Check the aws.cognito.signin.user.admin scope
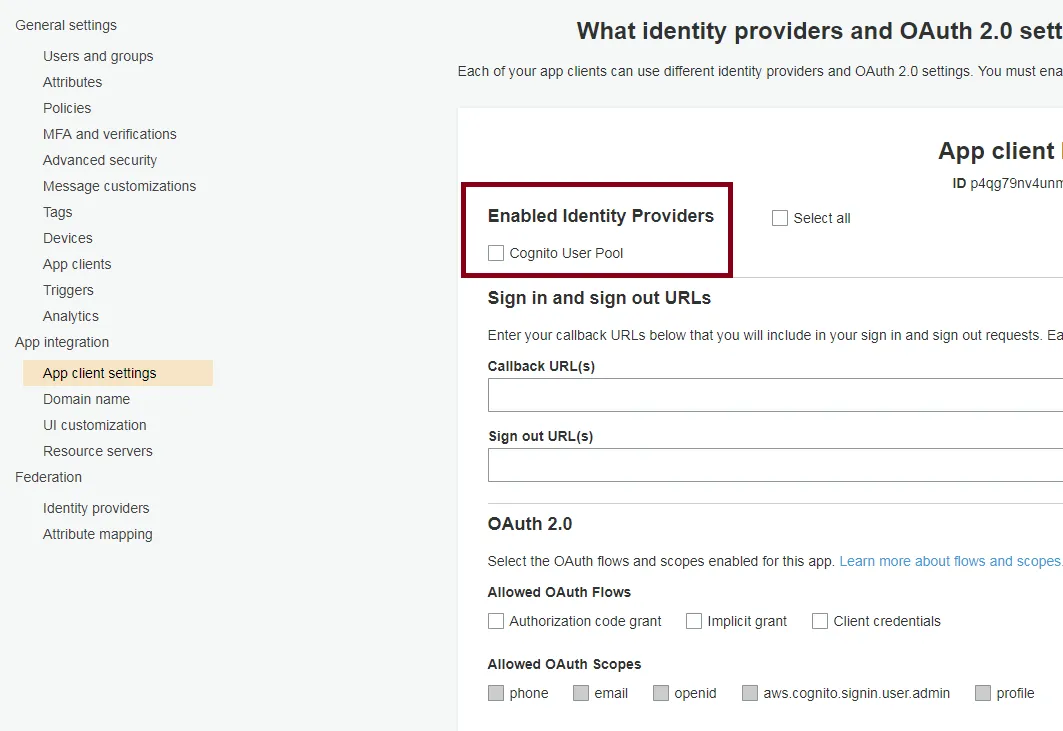Viewport: 1063px width, 731px height. point(750,693)
